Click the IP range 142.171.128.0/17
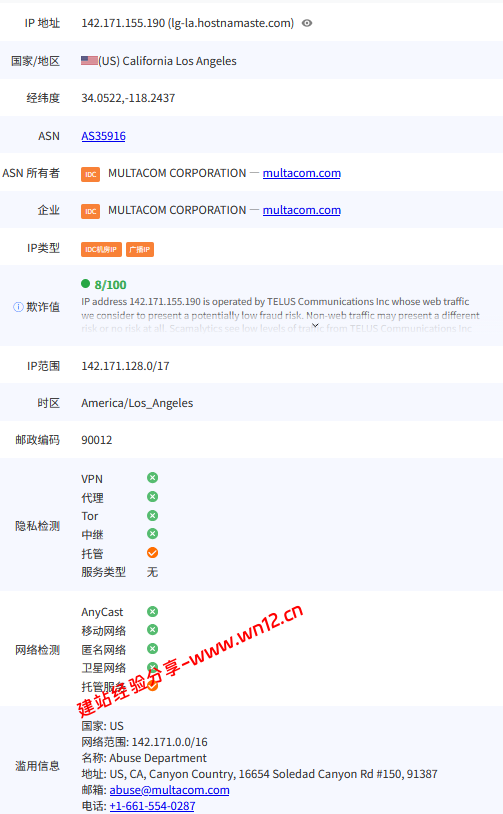 point(125,366)
